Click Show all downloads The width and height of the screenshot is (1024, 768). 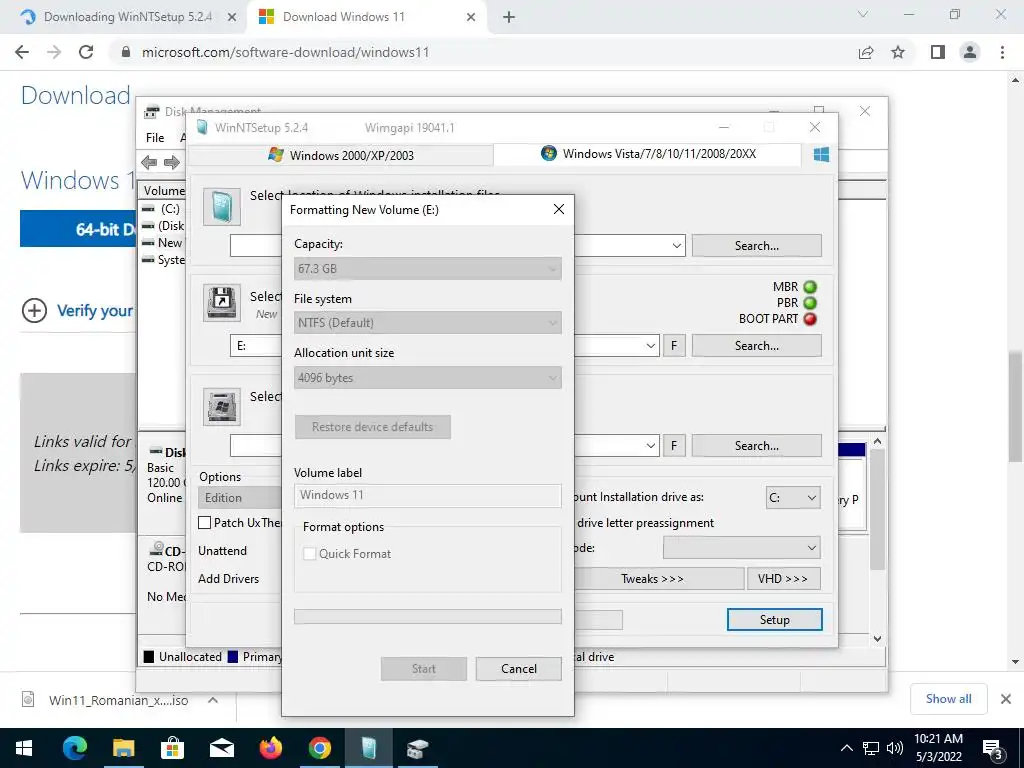(x=948, y=699)
